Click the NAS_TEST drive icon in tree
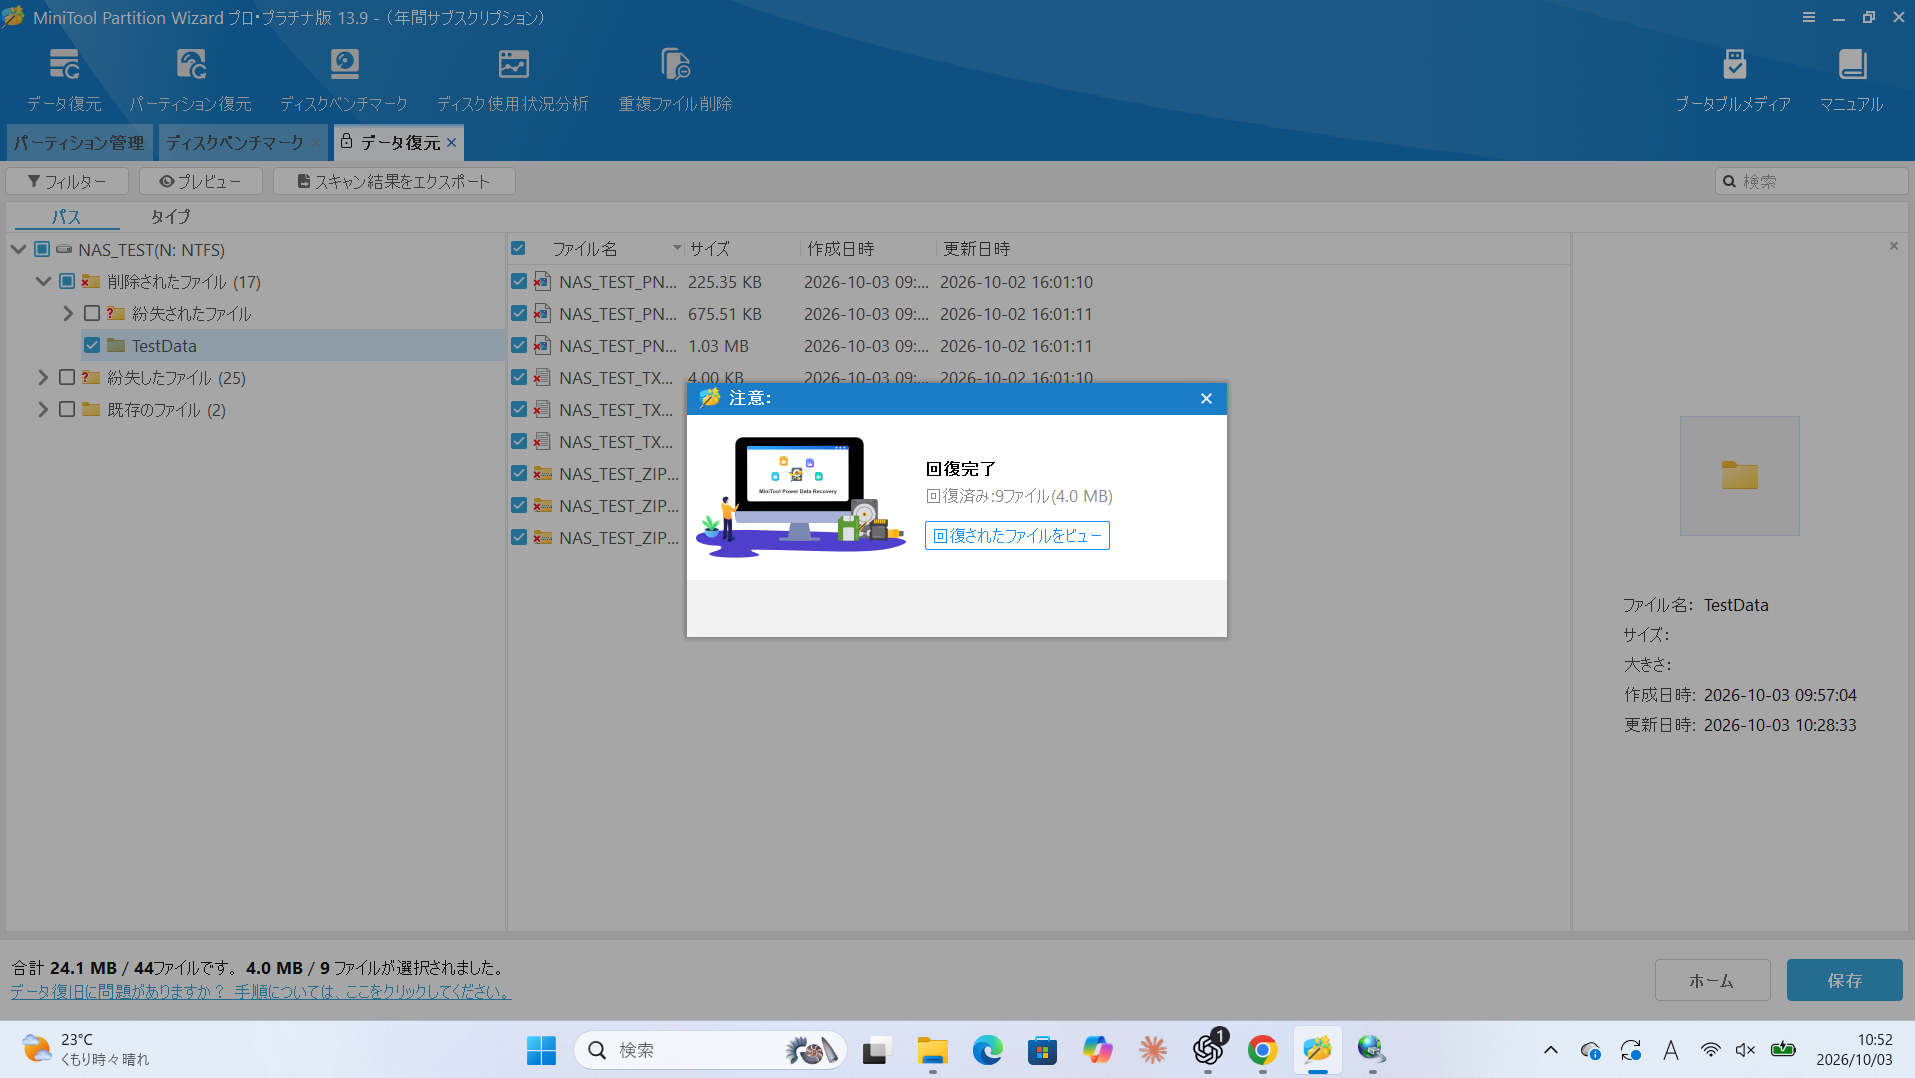This screenshot has height=1078, width=1915. (x=64, y=249)
